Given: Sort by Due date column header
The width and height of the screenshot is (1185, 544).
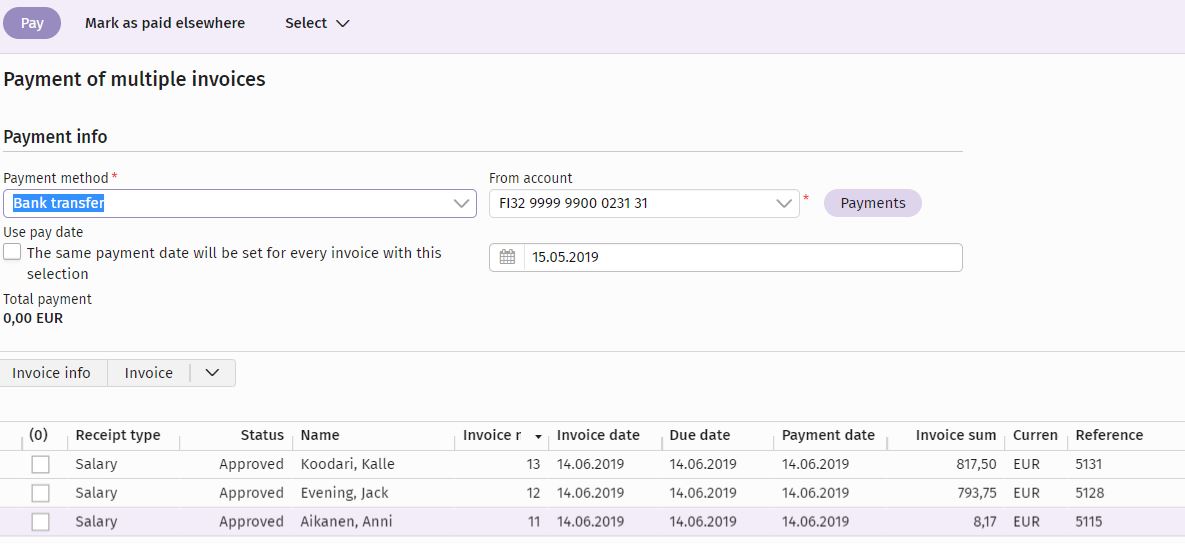Looking at the screenshot, I should click(x=699, y=435).
